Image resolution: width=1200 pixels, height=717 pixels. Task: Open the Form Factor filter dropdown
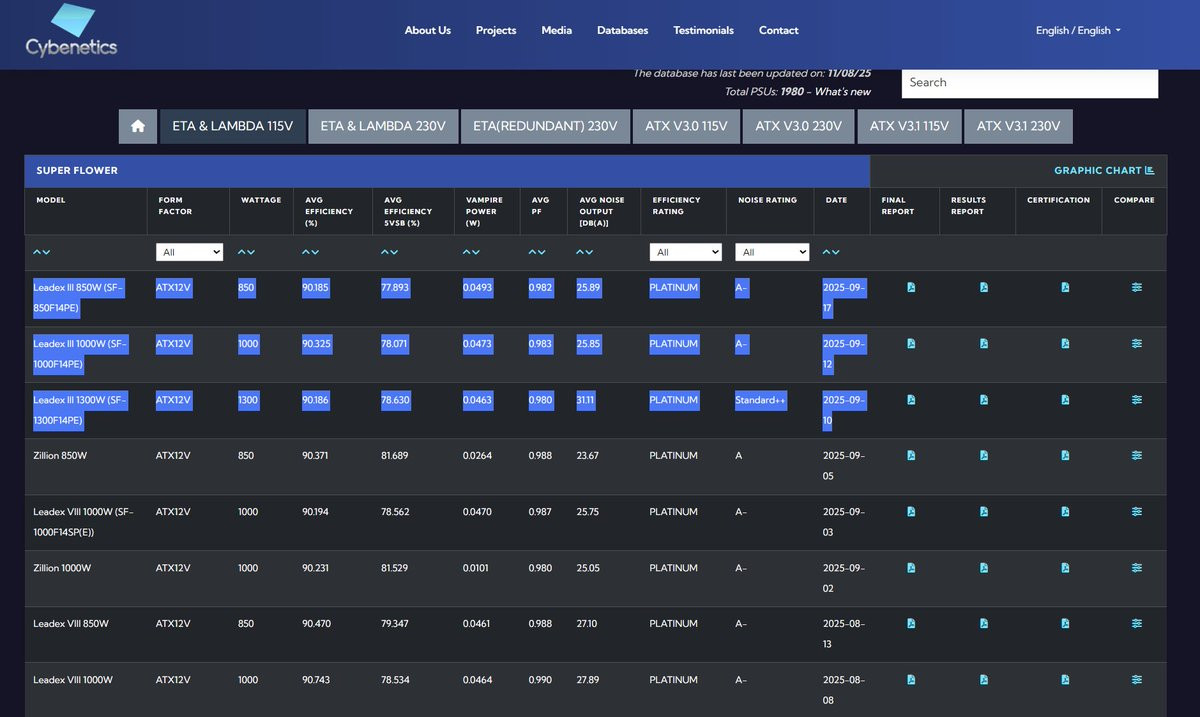coord(189,253)
